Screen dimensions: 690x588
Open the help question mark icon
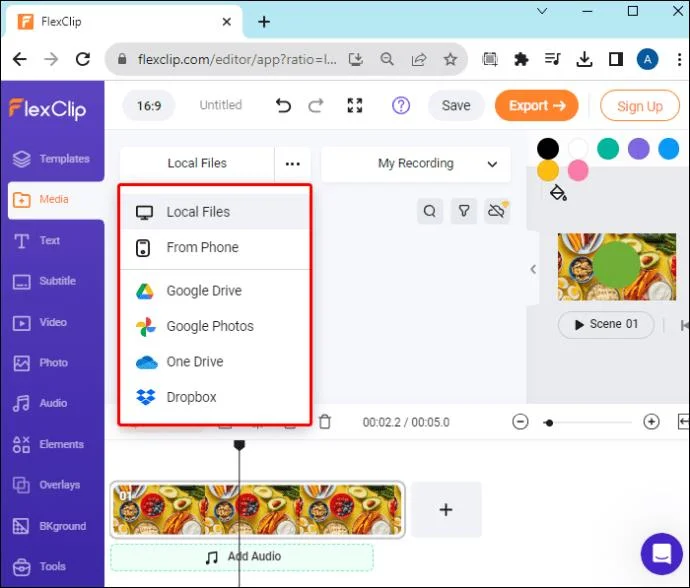click(401, 106)
